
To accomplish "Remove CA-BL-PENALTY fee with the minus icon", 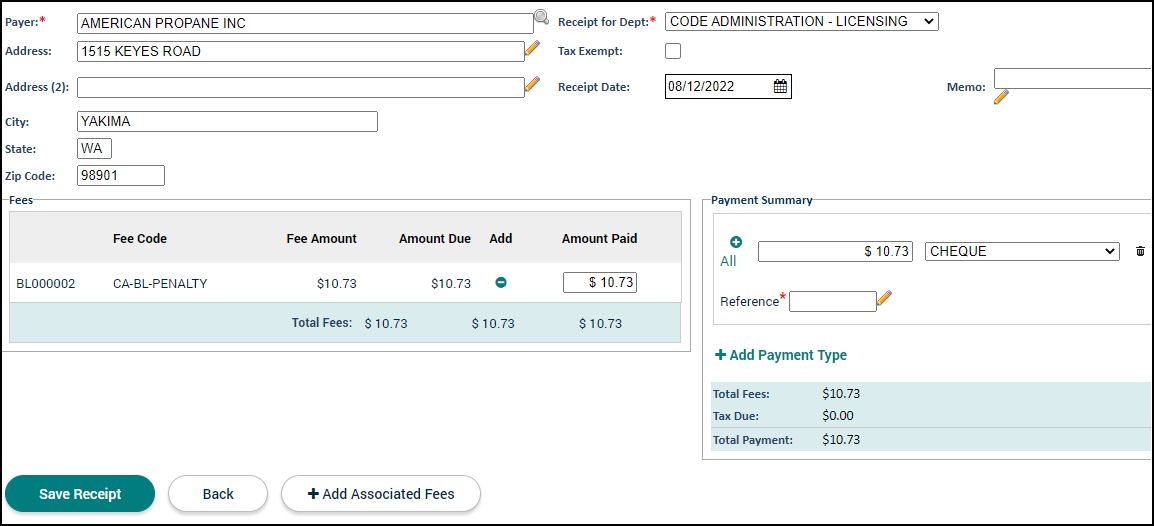I will click(500, 282).
